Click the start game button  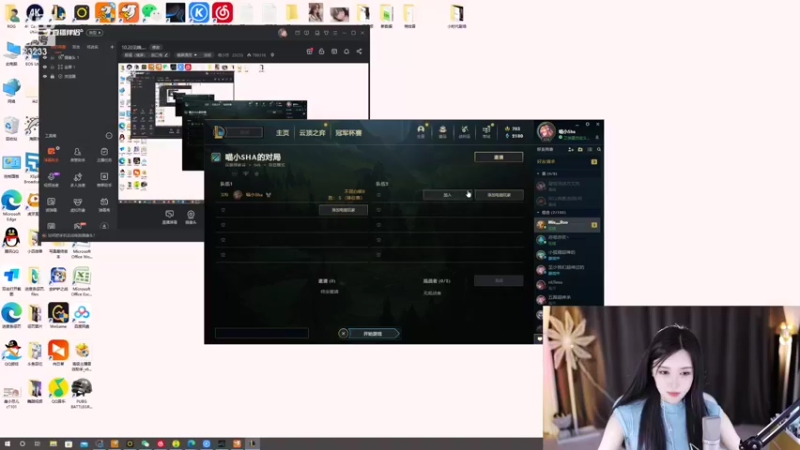point(373,333)
